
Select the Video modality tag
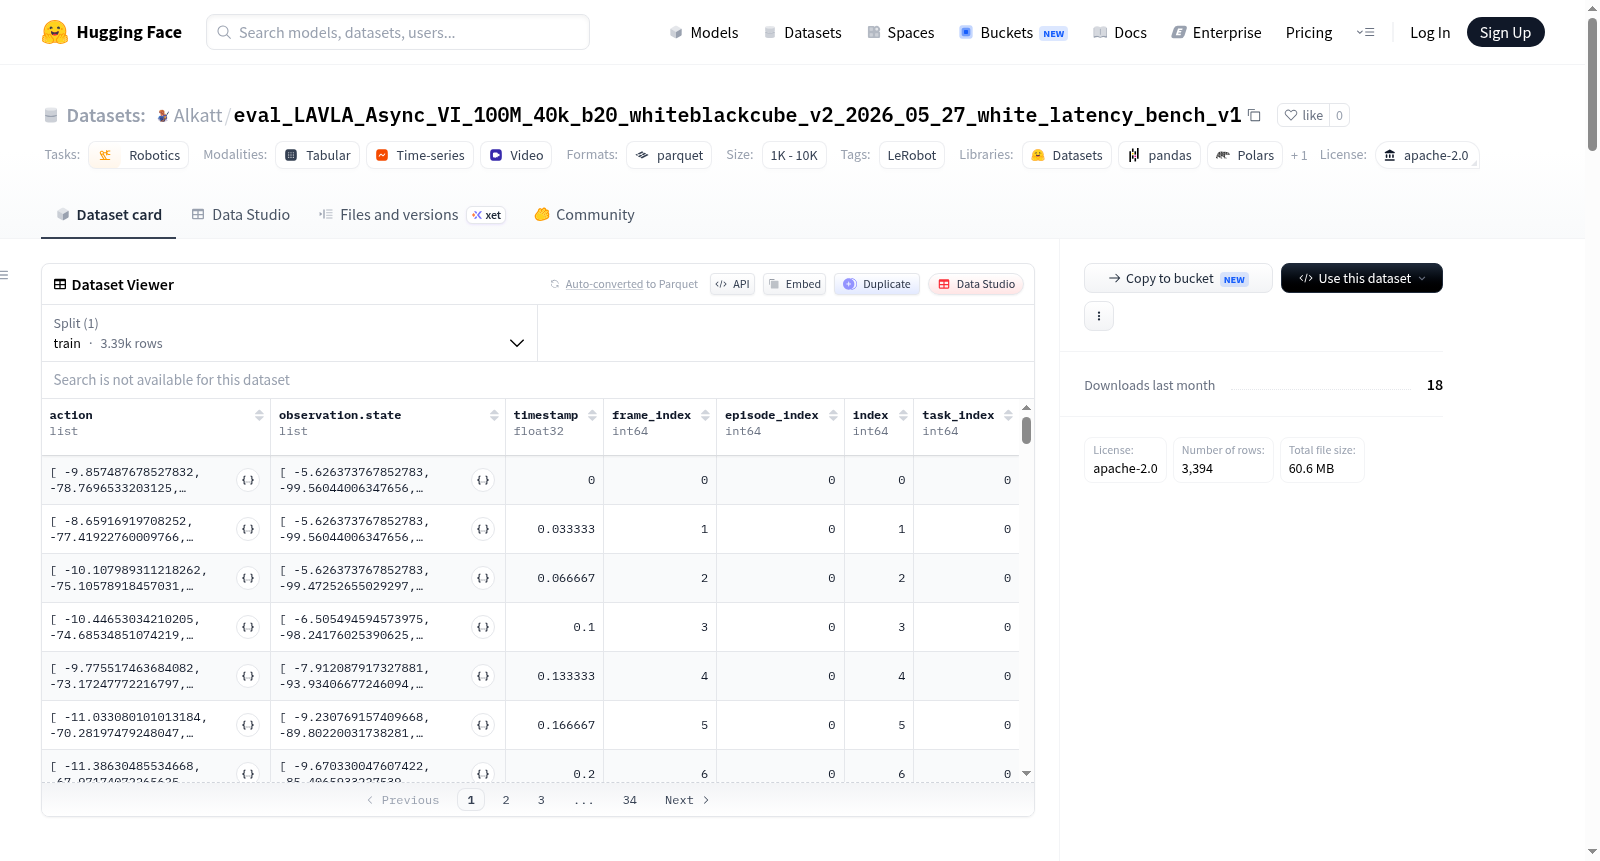tap(517, 155)
